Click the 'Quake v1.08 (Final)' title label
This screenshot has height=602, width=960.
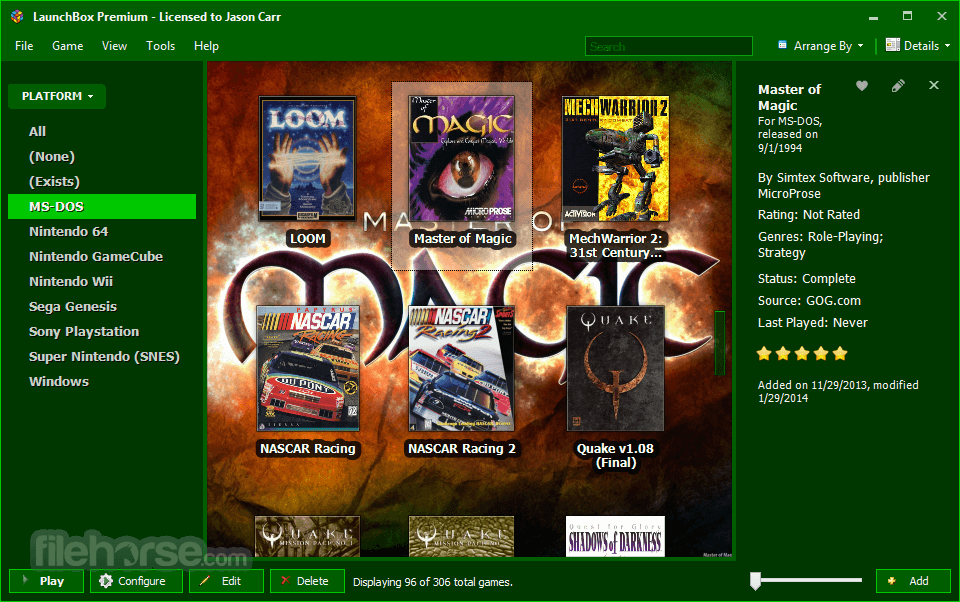[615, 456]
